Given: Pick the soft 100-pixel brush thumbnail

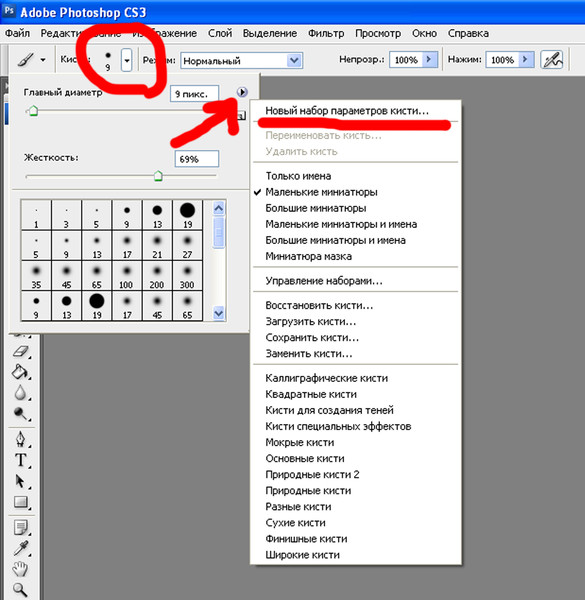Looking at the screenshot, I should point(127,276).
